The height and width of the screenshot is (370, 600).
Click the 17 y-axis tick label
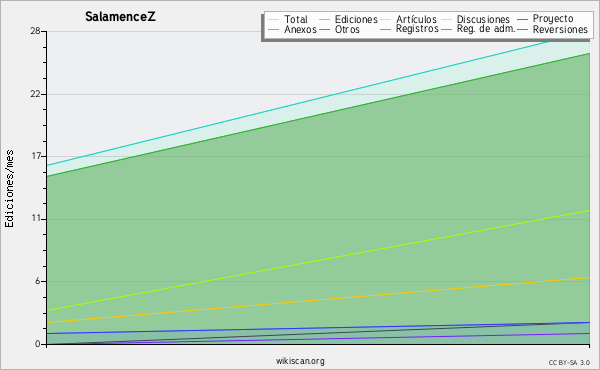coord(36,156)
